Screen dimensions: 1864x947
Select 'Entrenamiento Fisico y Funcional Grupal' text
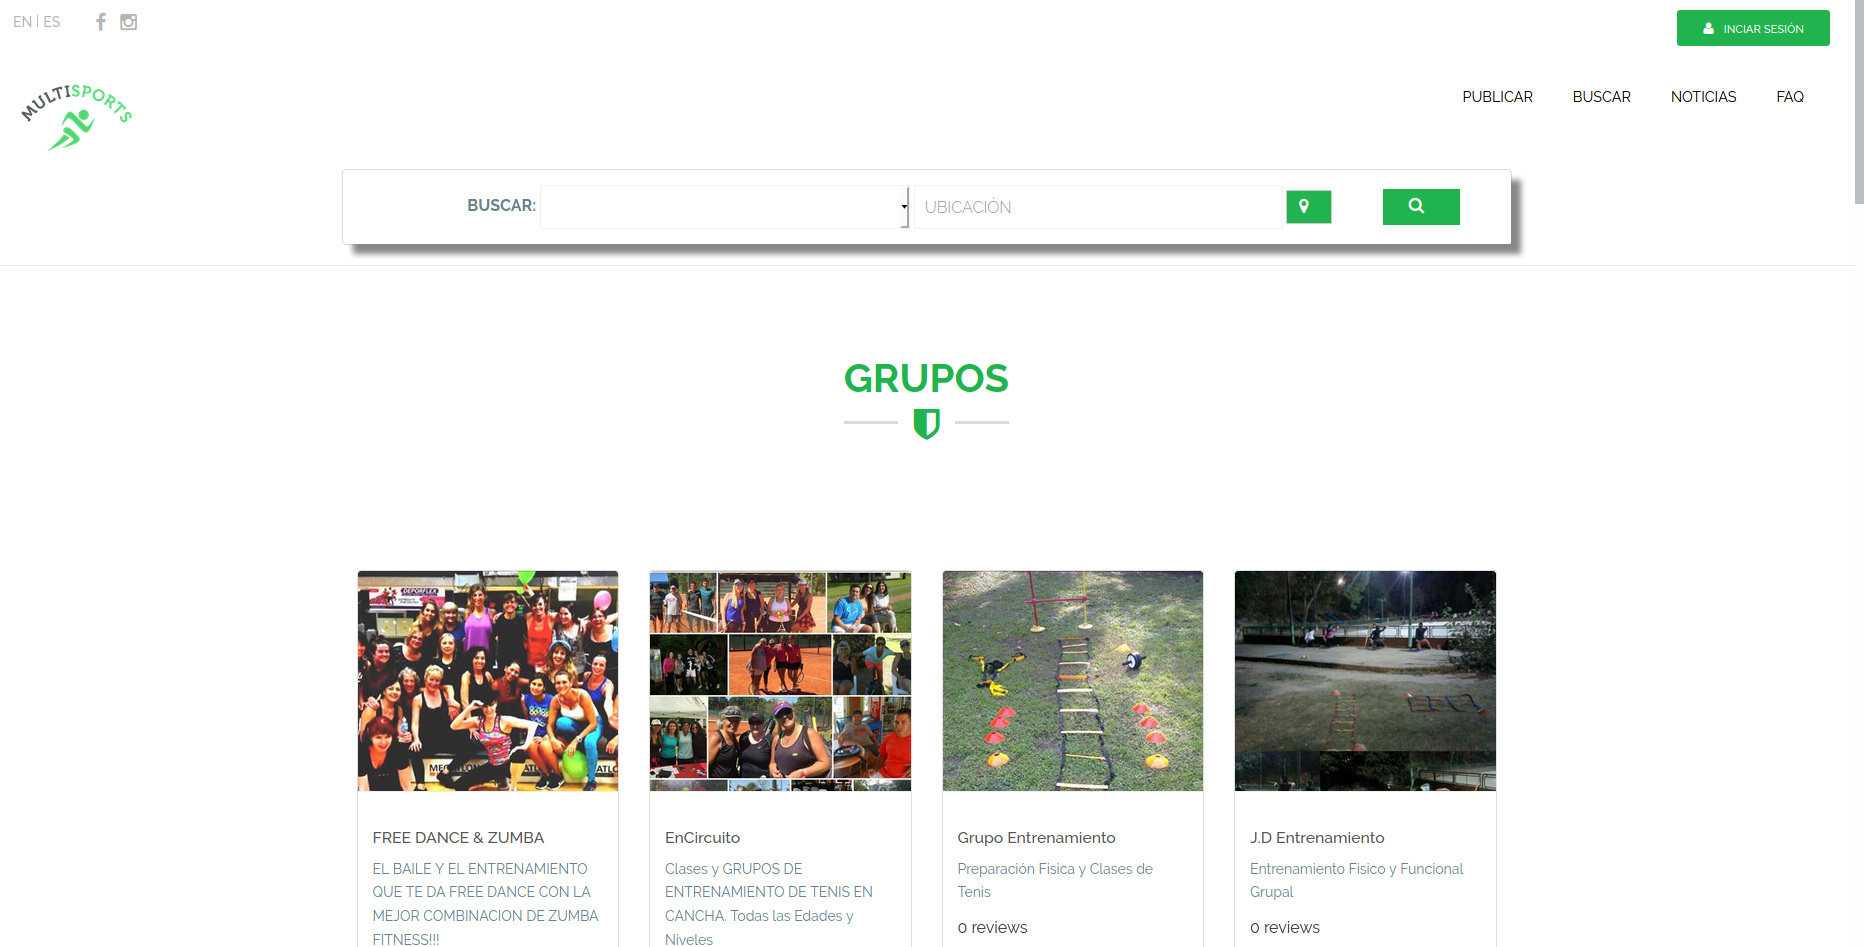click(x=1356, y=880)
